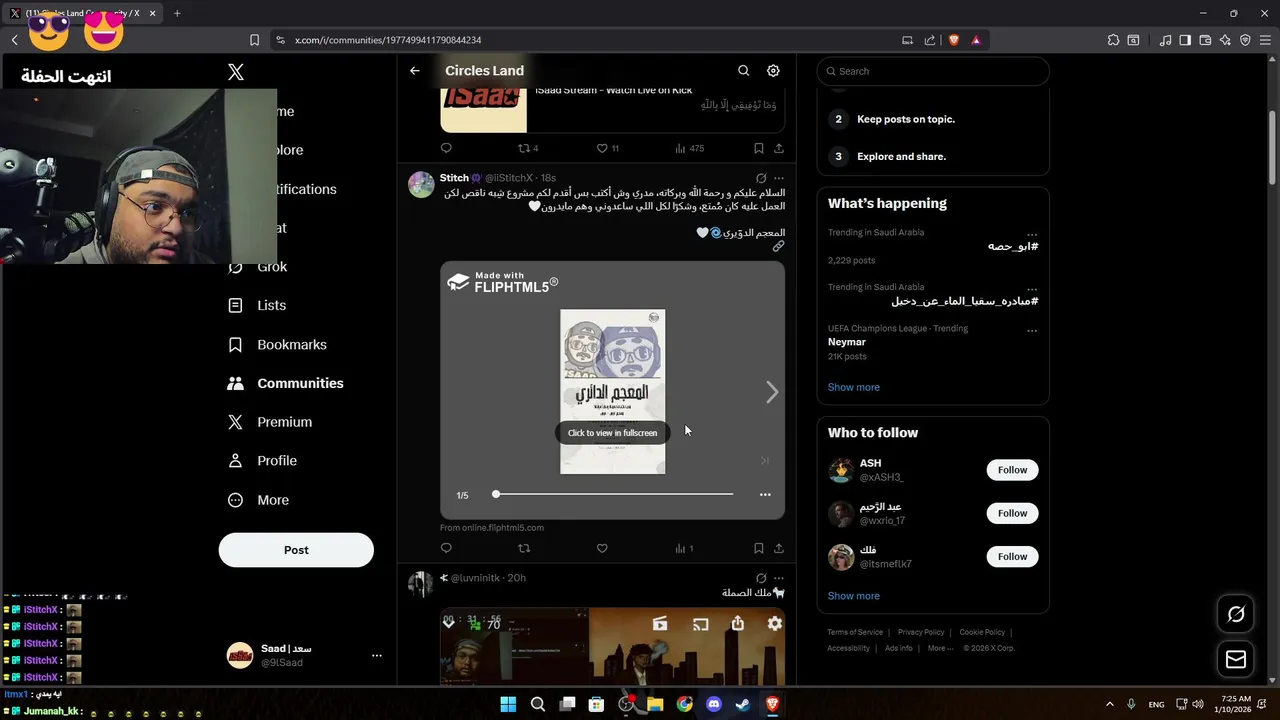Open Brave VPN shield icon
This screenshot has height=720, width=1280.
1245,40
